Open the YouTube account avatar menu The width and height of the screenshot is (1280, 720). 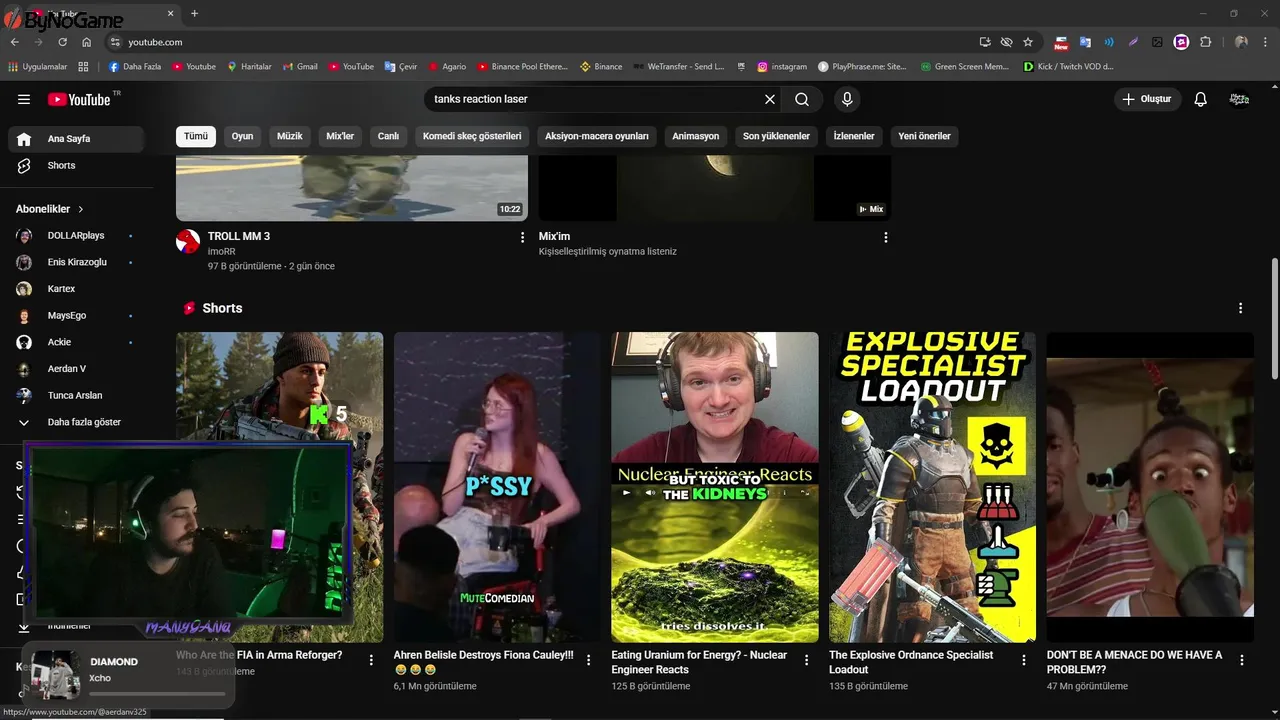(1239, 99)
